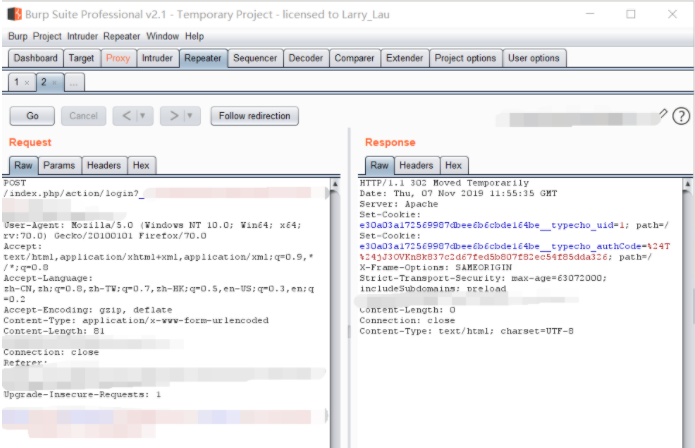The image size is (695, 448).
Task: Click the pencil edit target icon
Action: click(663, 113)
